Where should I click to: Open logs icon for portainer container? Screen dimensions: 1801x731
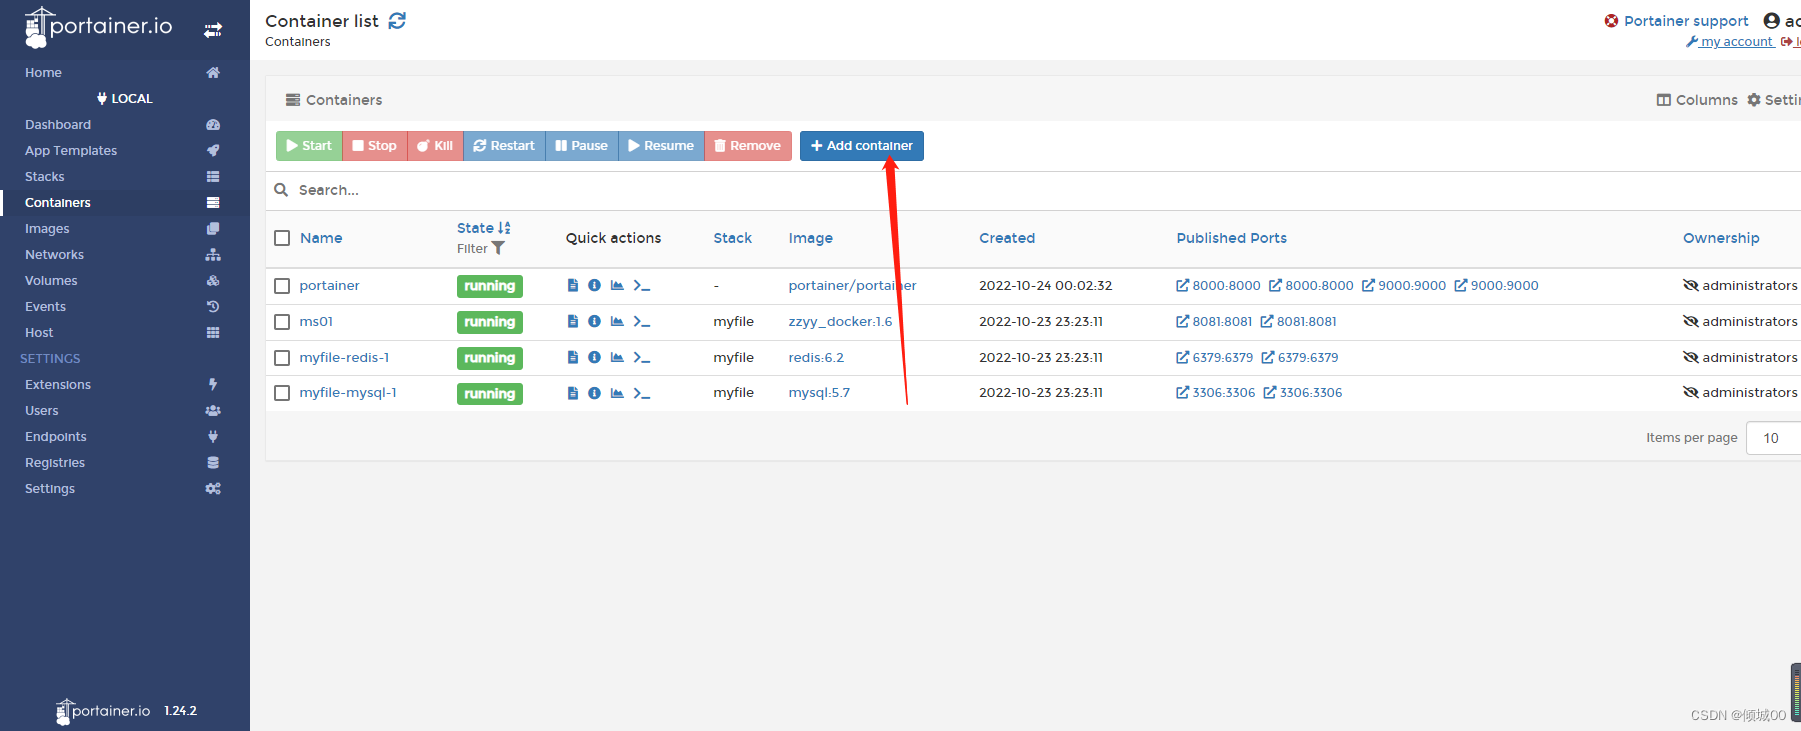[x=573, y=286]
